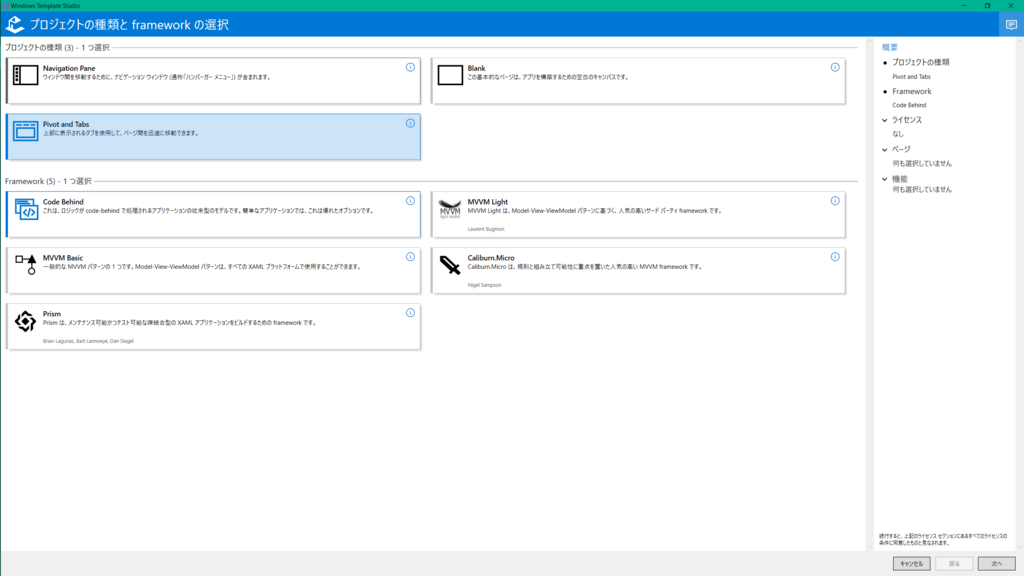Screen dimensions: 1024x576
Task: Choose the MVVM Light framework card
Action: [638, 215]
